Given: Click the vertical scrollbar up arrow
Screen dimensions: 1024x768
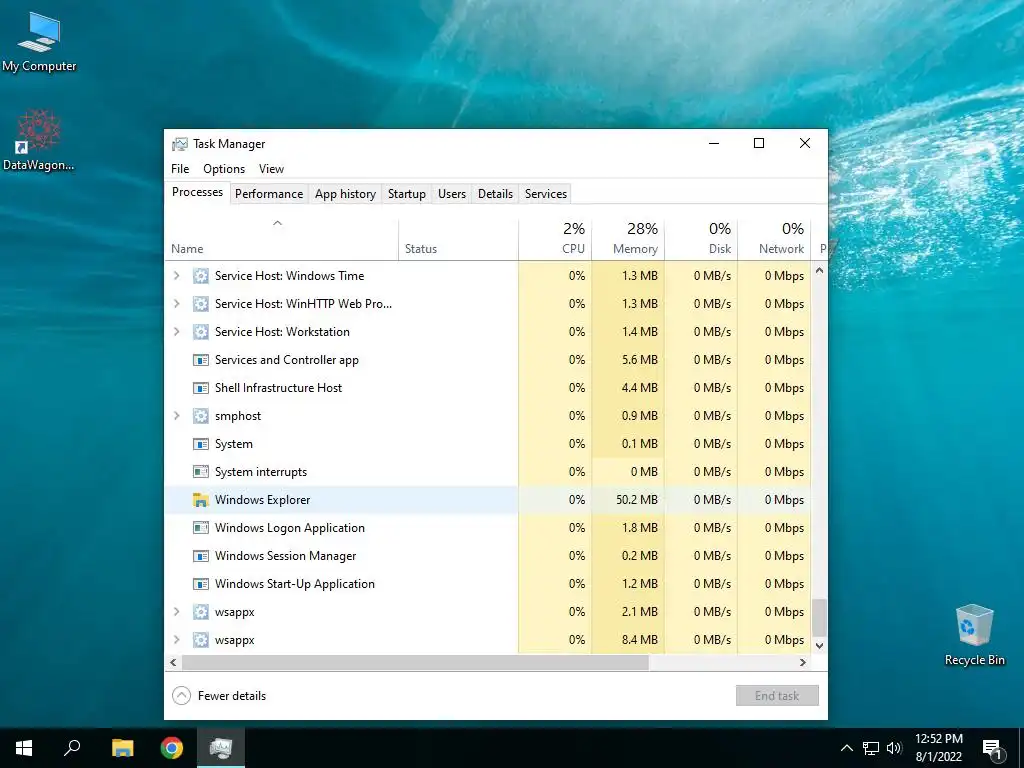Looking at the screenshot, I should (x=820, y=270).
